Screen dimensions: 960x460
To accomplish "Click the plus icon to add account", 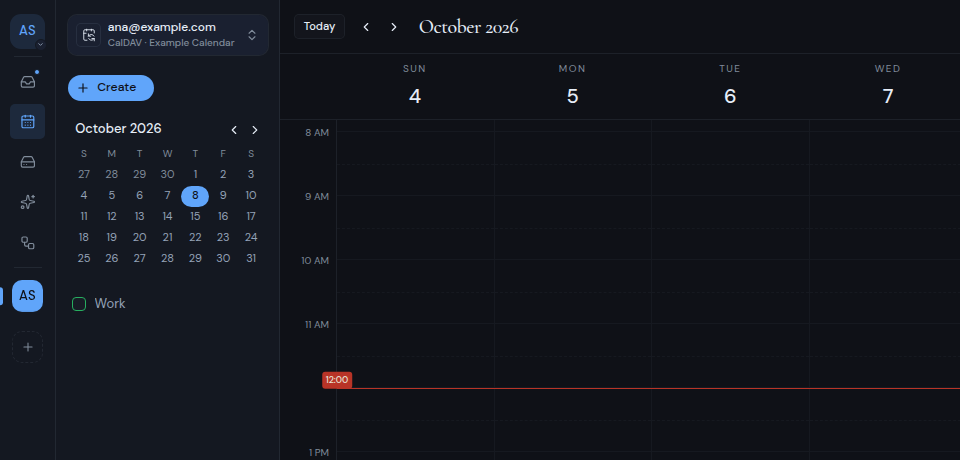I will tap(28, 347).
